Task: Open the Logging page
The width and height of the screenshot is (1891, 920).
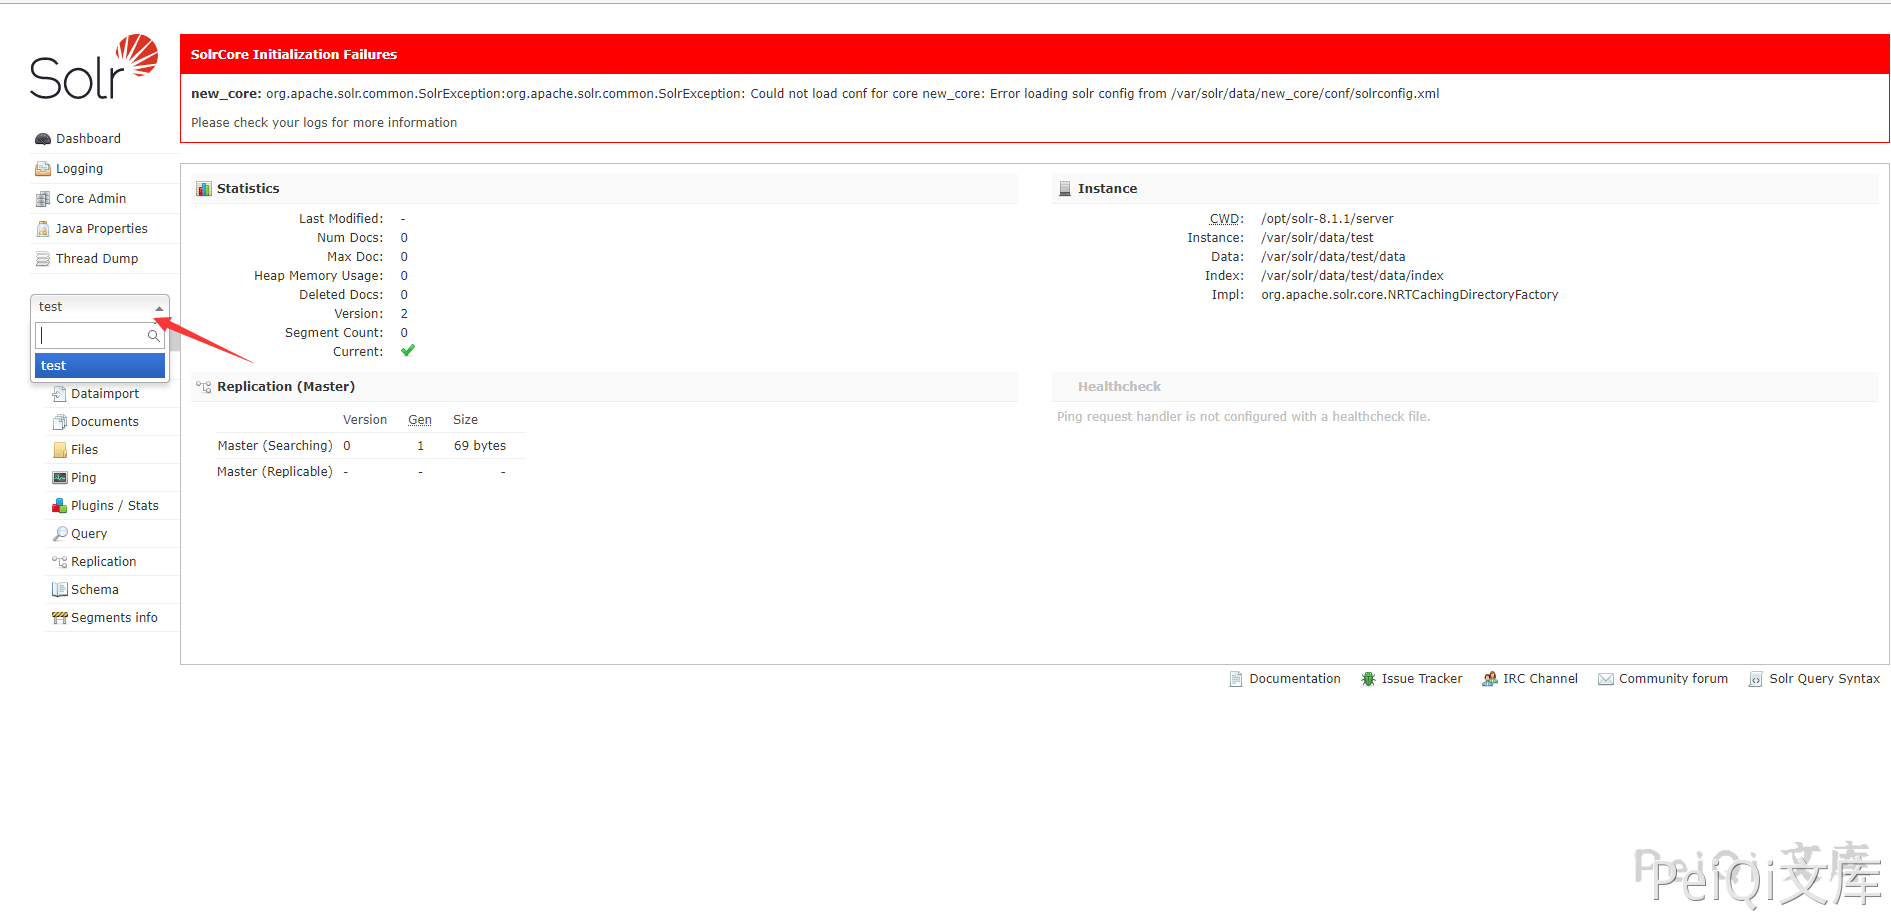Action: [x=79, y=169]
